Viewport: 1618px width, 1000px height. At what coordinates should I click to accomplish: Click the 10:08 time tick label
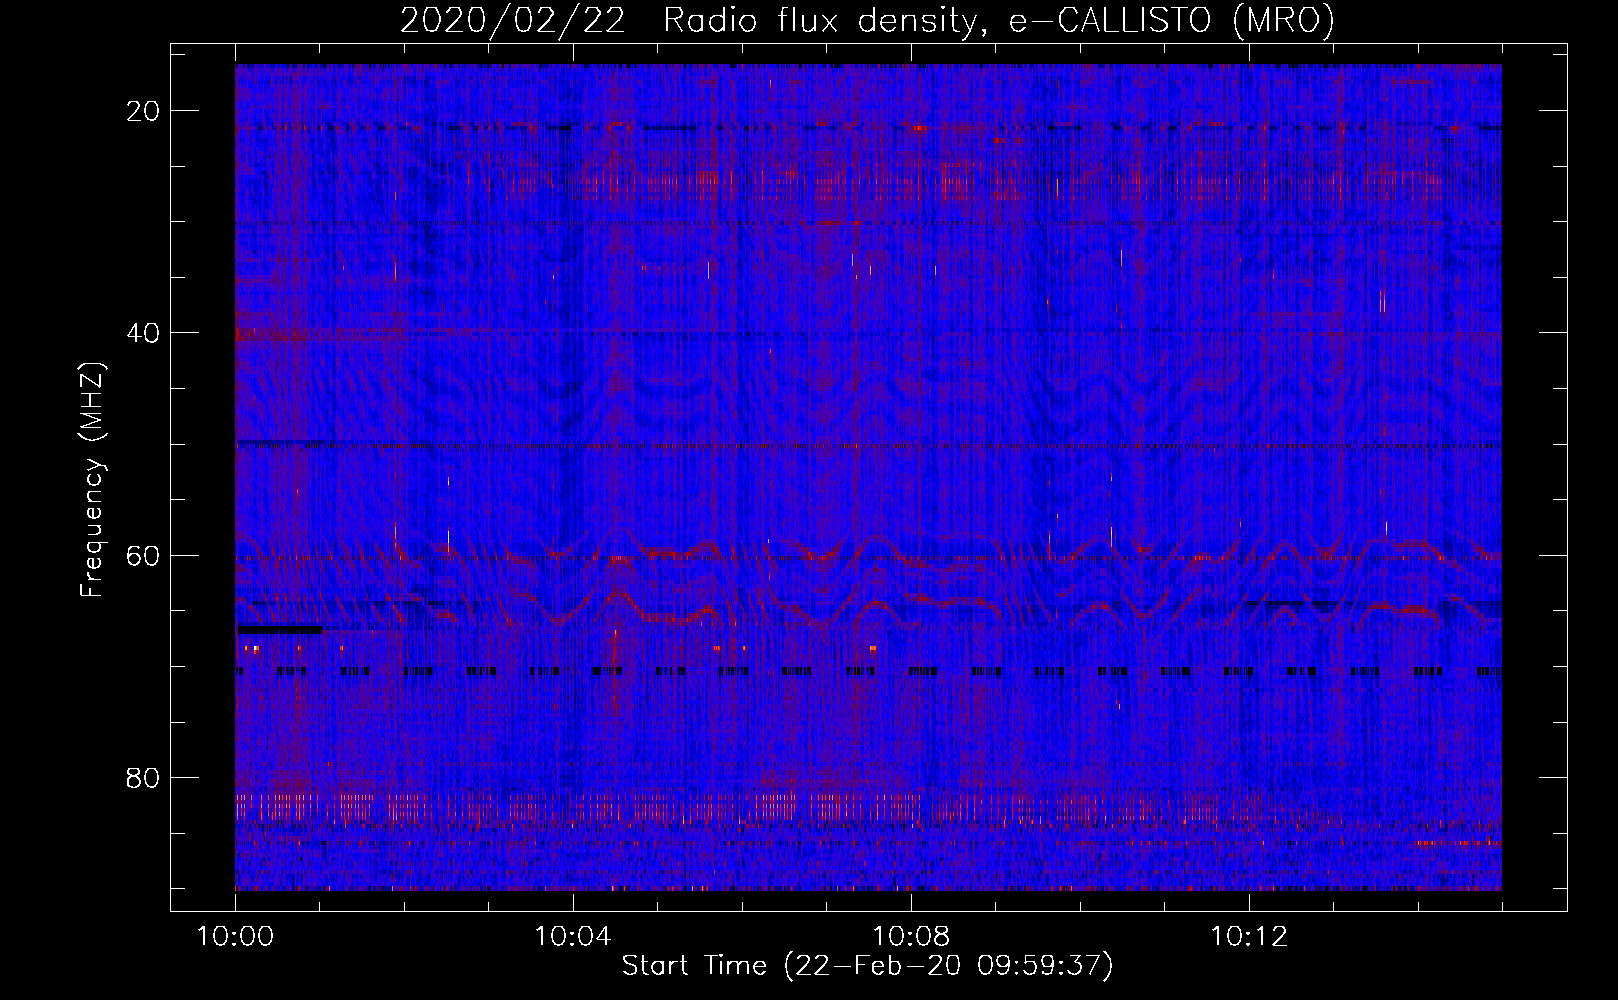(x=911, y=937)
